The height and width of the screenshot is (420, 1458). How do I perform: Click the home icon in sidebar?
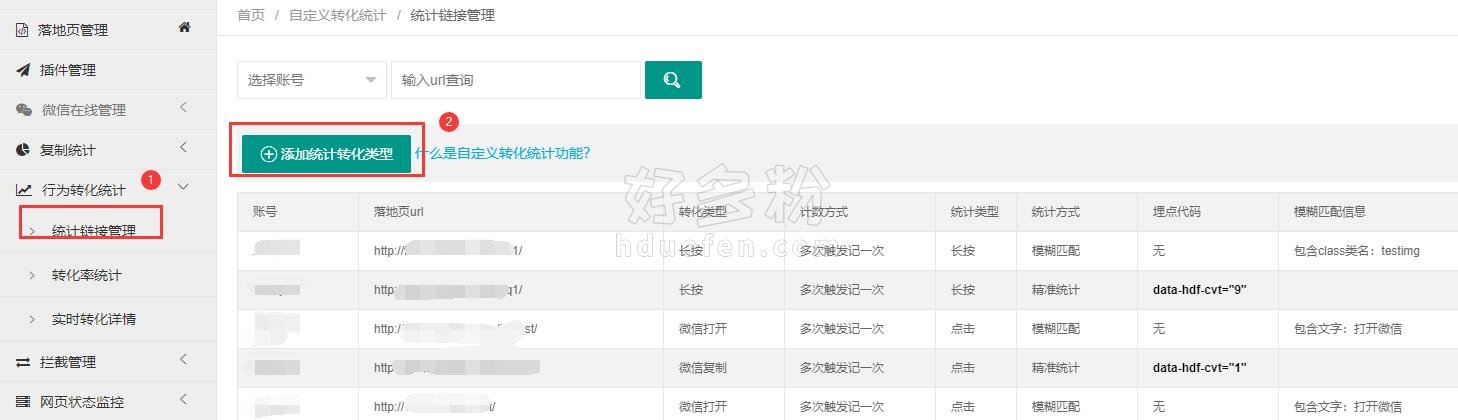click(x=184, y=28)
